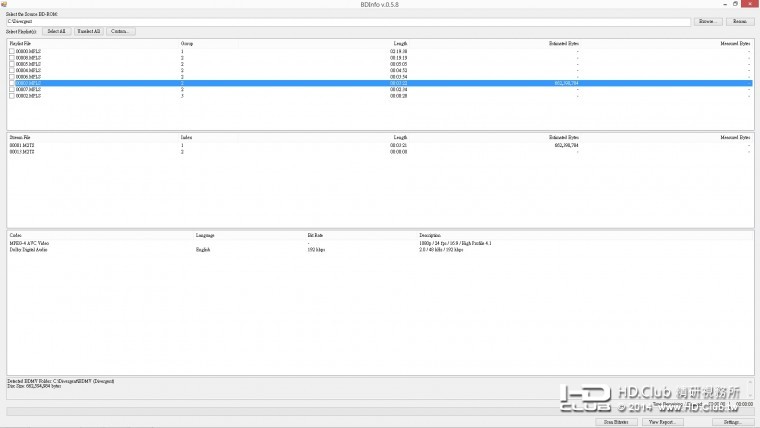The image size is (760, 428).
Task: Check the last playlist in Group 3
Action: pyautogui.click(x=12, y=96)
